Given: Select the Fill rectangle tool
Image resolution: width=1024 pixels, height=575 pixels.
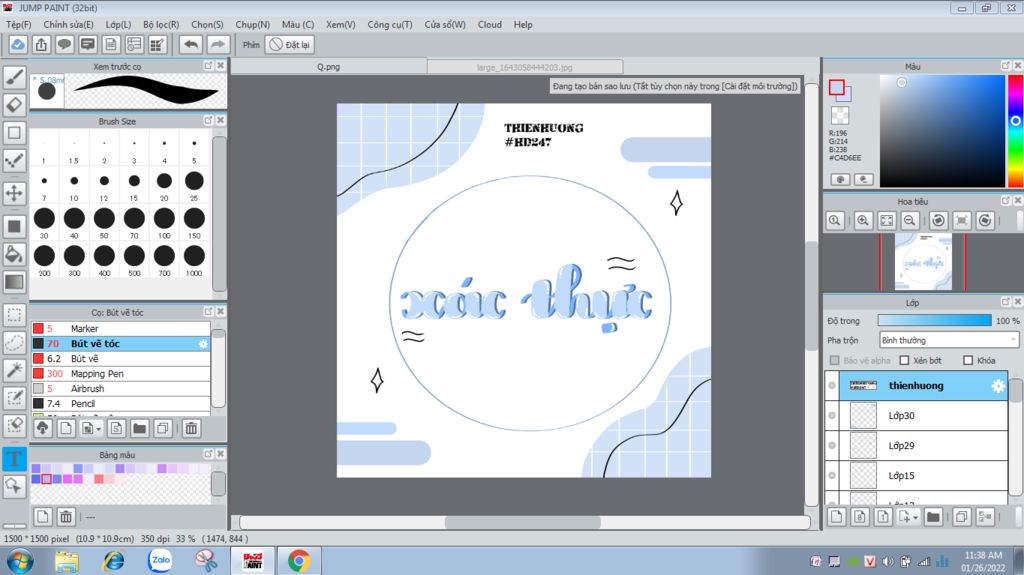Looking at the screenshot, I should [x=14, y=227].
